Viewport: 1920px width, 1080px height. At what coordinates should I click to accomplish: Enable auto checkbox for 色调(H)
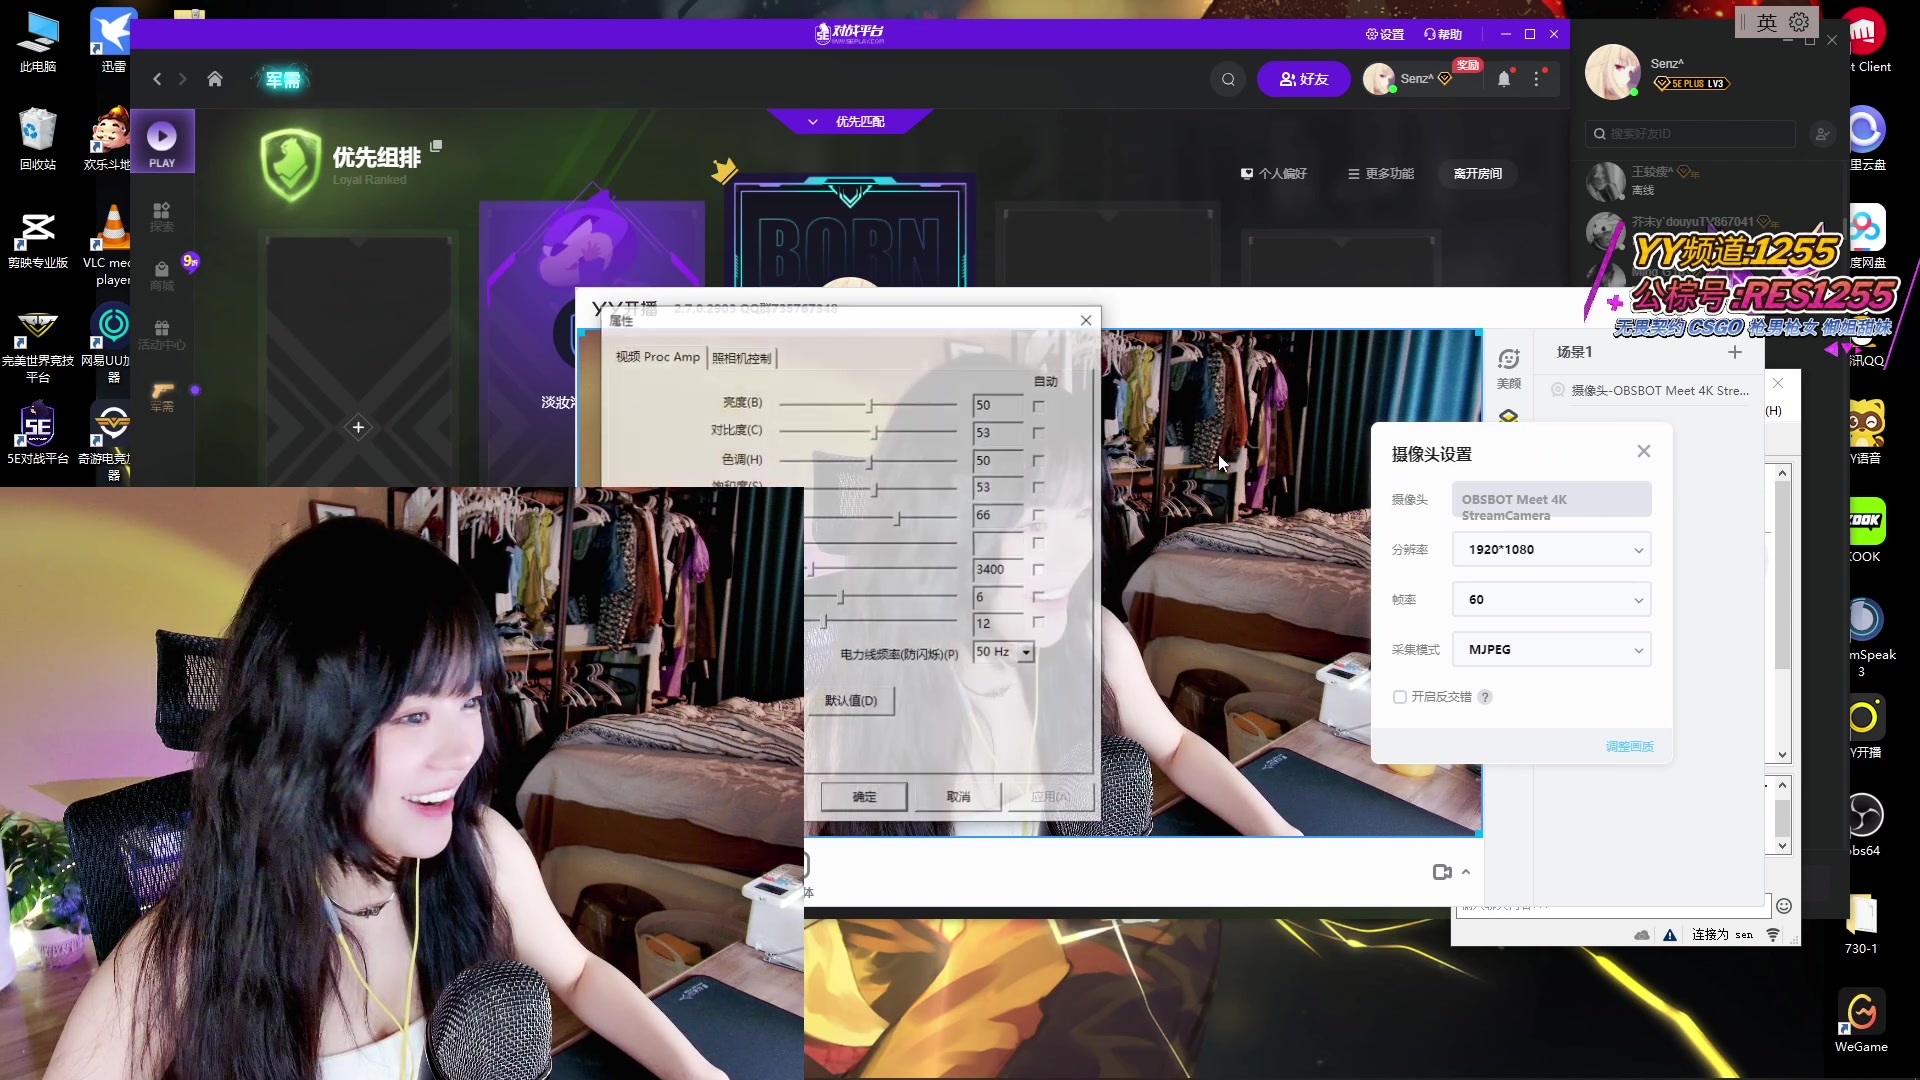[x=1038, y=461]
